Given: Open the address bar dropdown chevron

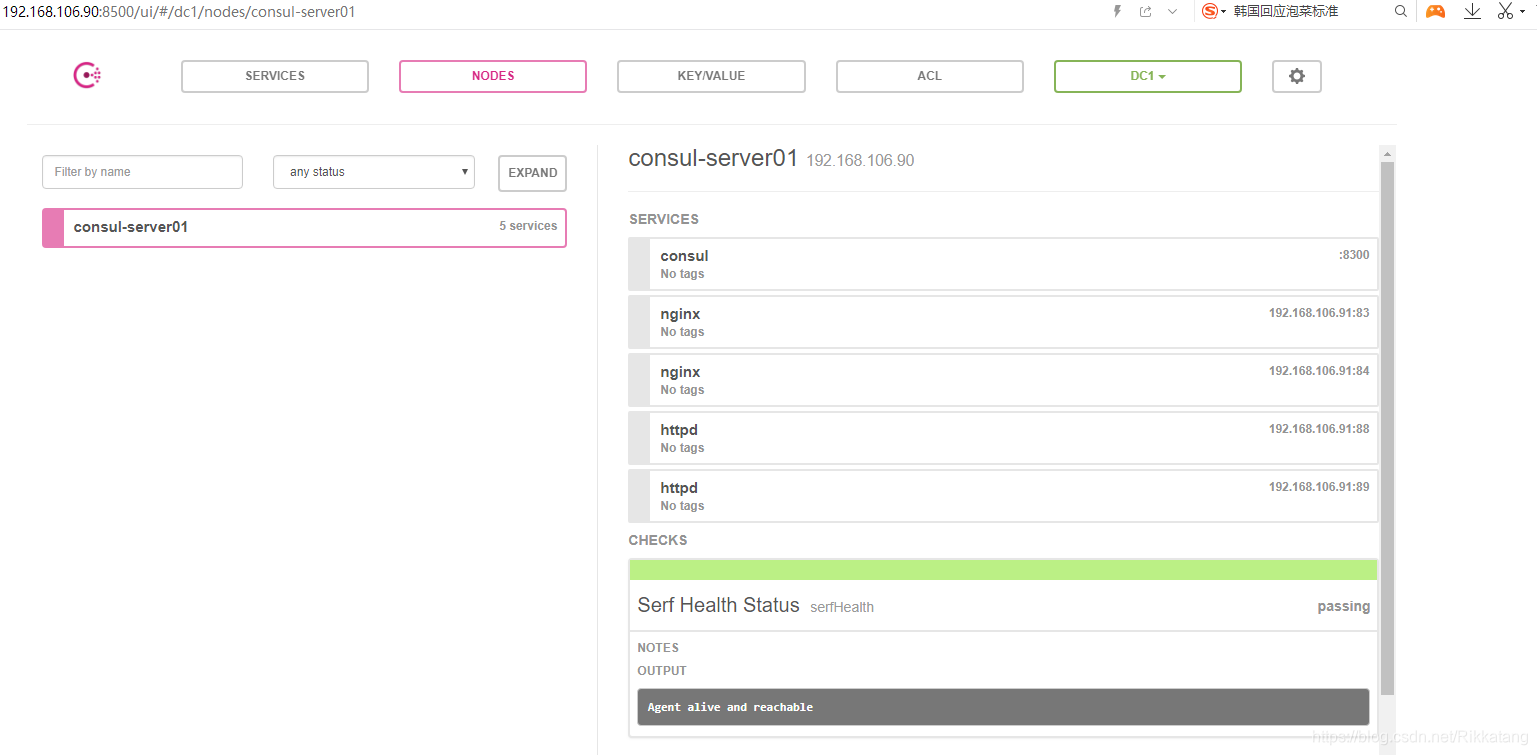Looking at the screenshot, I should pyautogui.click(x=1173, y=11).
